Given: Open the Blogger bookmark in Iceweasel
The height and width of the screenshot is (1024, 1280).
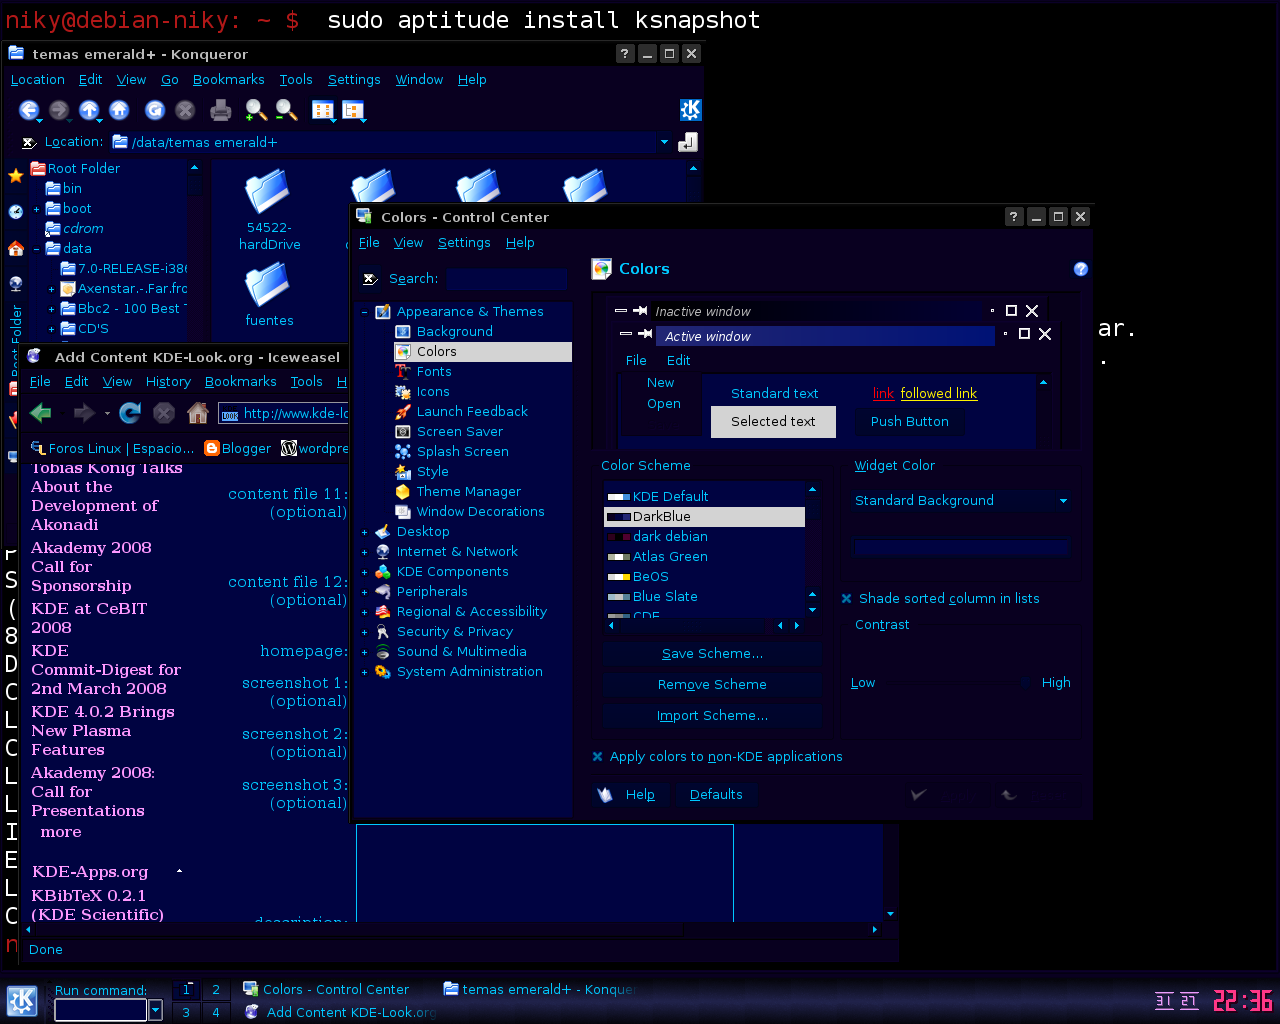Looking at the screenshot, I should pos(238,448).
